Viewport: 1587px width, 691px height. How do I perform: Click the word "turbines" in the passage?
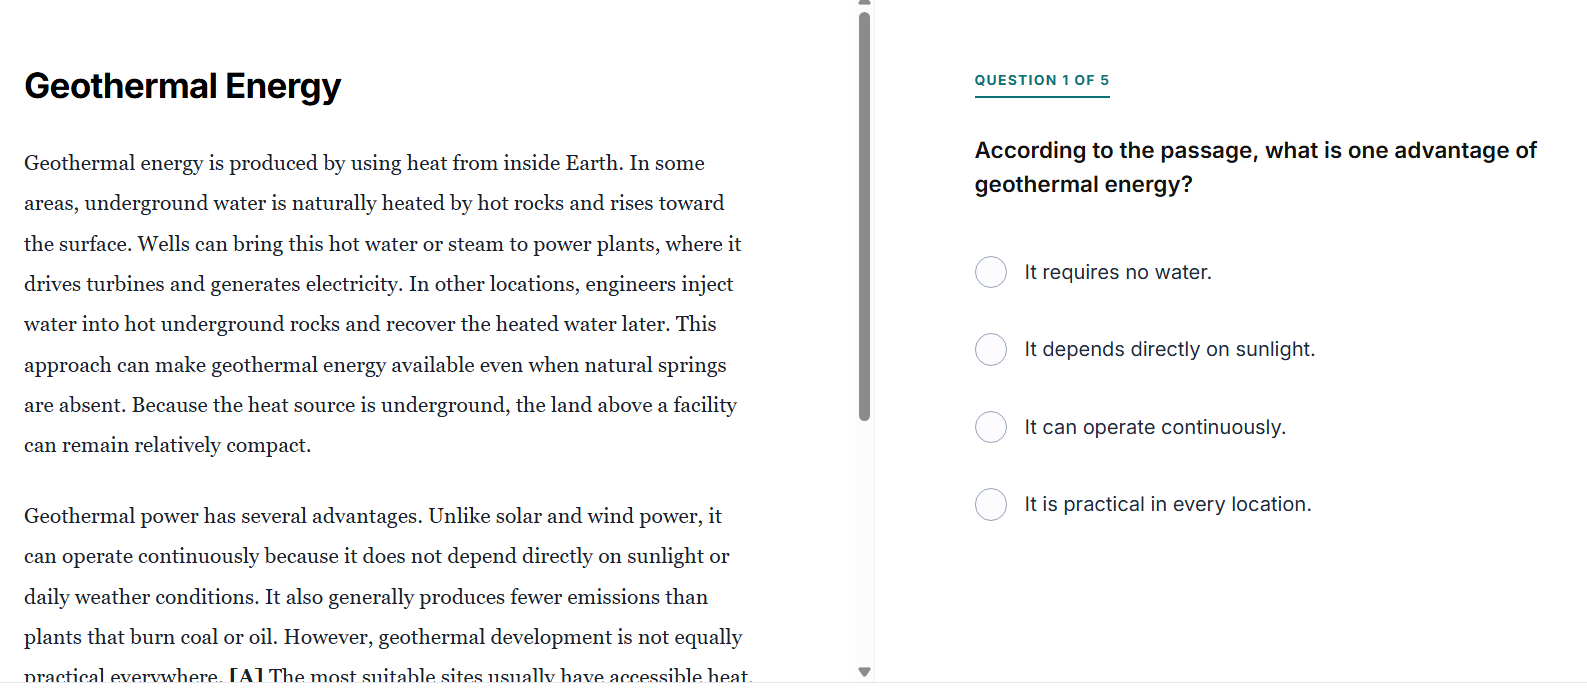point(125,284)
